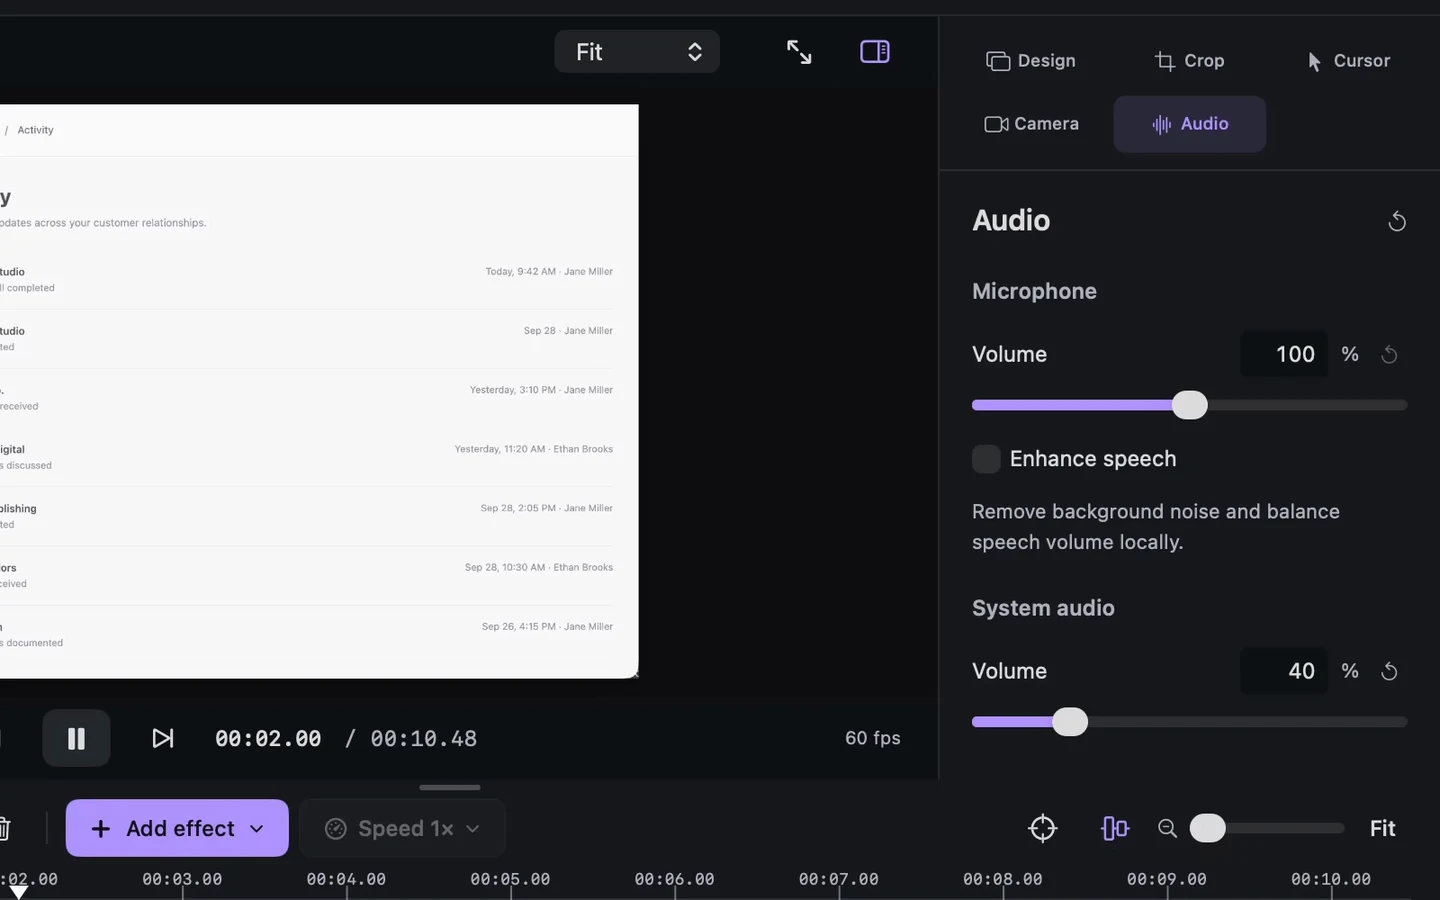Click the 'Sep 28, 10:30 AM · Ethan Brooks' entry
This screenshot has width=1440, height=900.
[539, 568]
